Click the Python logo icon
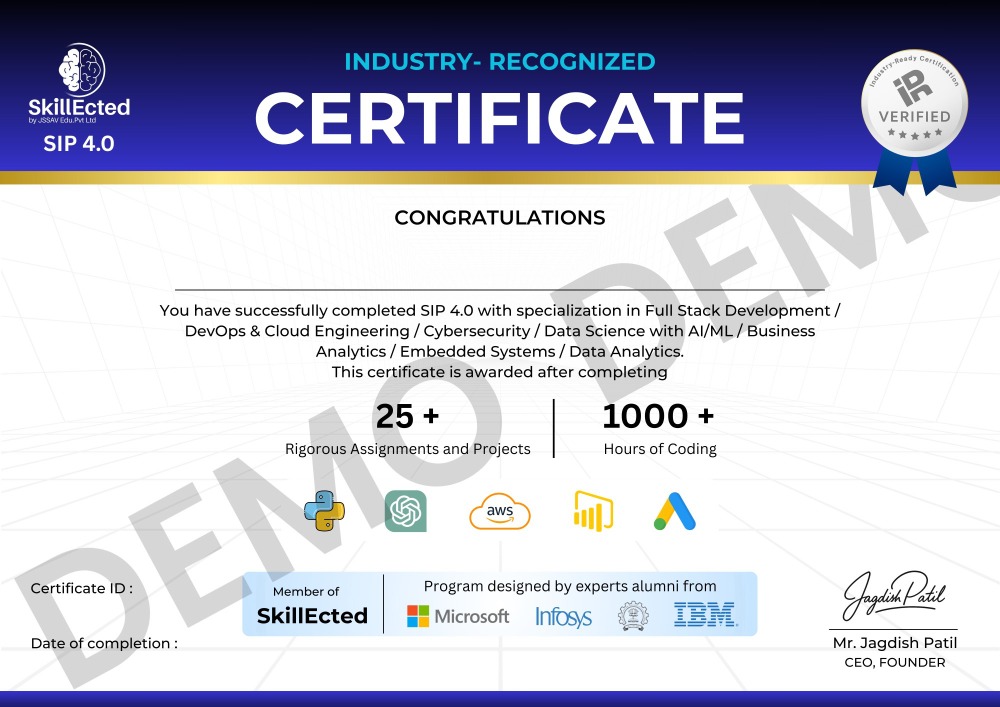 (x=324, y=511)
